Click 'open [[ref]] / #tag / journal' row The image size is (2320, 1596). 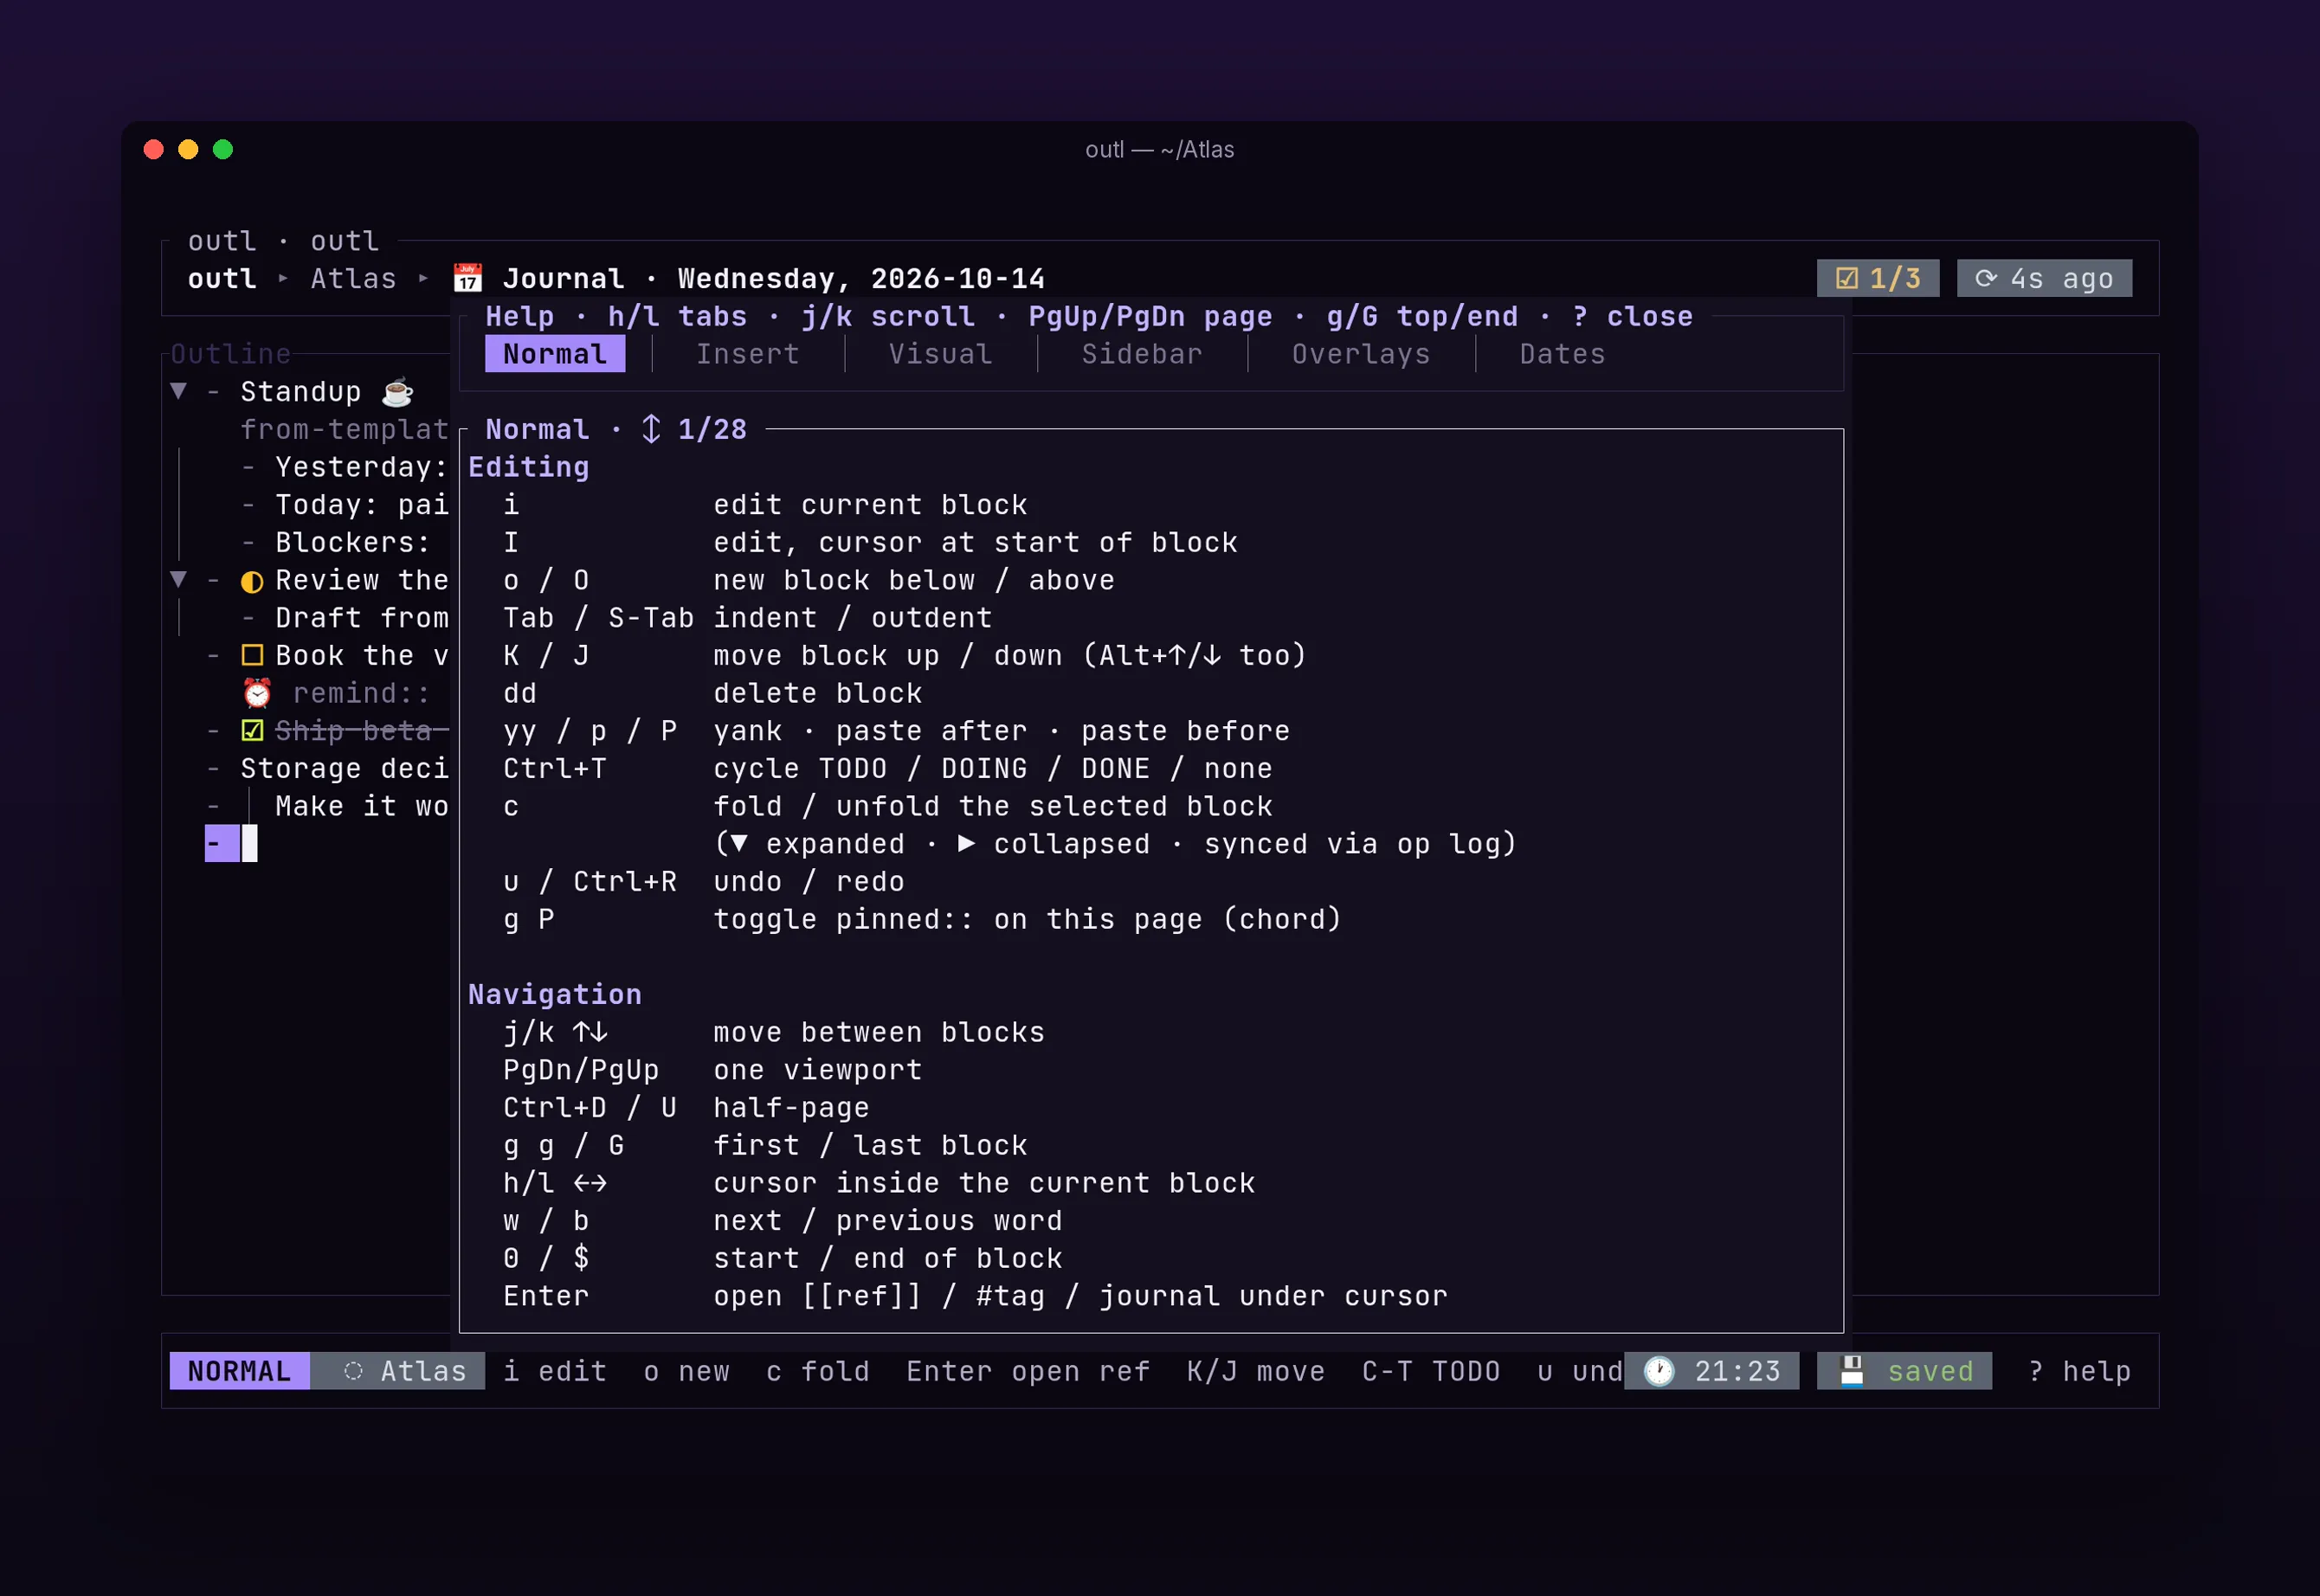pyautogui.click(x=975, y=1297)
